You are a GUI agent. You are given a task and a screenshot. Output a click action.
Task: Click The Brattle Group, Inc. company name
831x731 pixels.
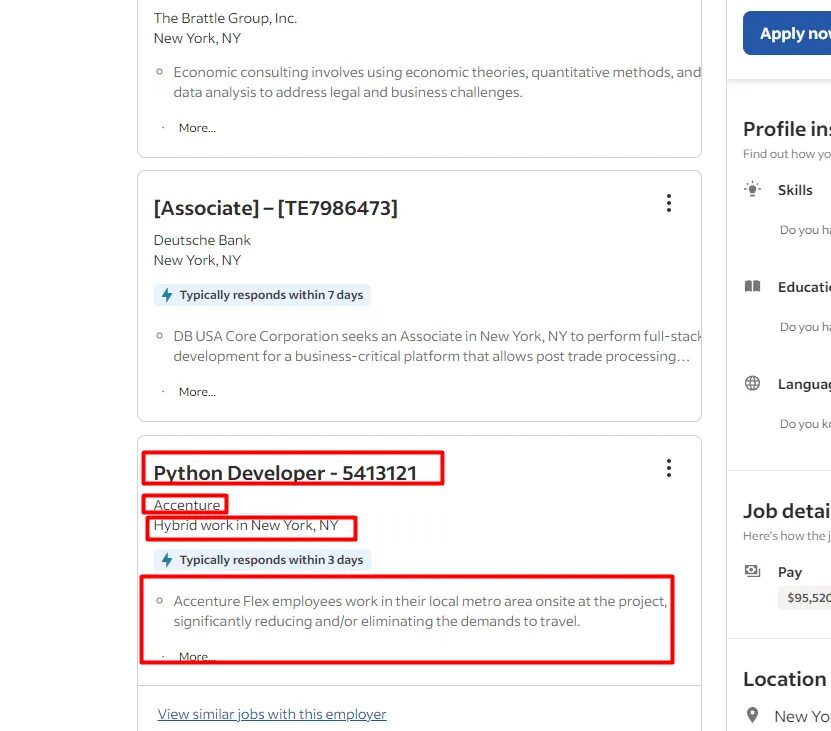point(225,18)
